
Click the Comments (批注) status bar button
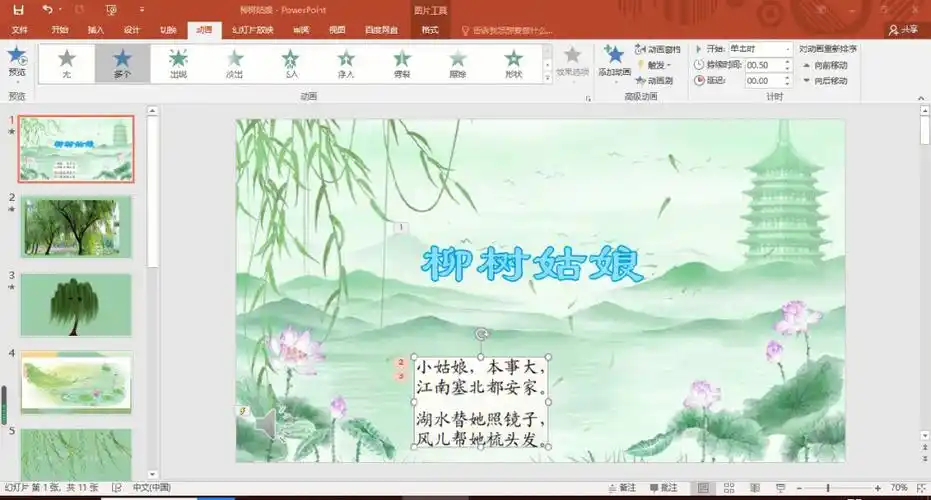point(664,488)
